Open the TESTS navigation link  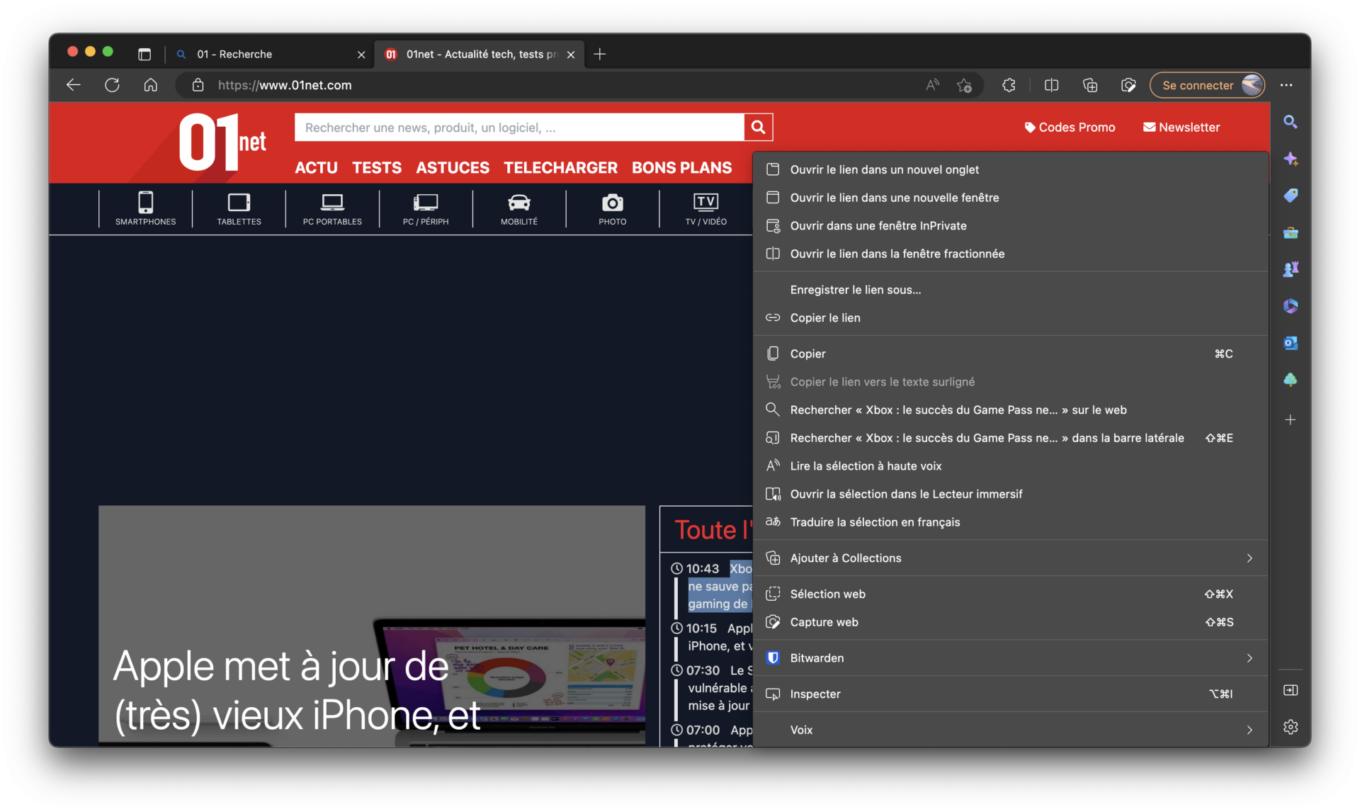[x=377, y=168]
